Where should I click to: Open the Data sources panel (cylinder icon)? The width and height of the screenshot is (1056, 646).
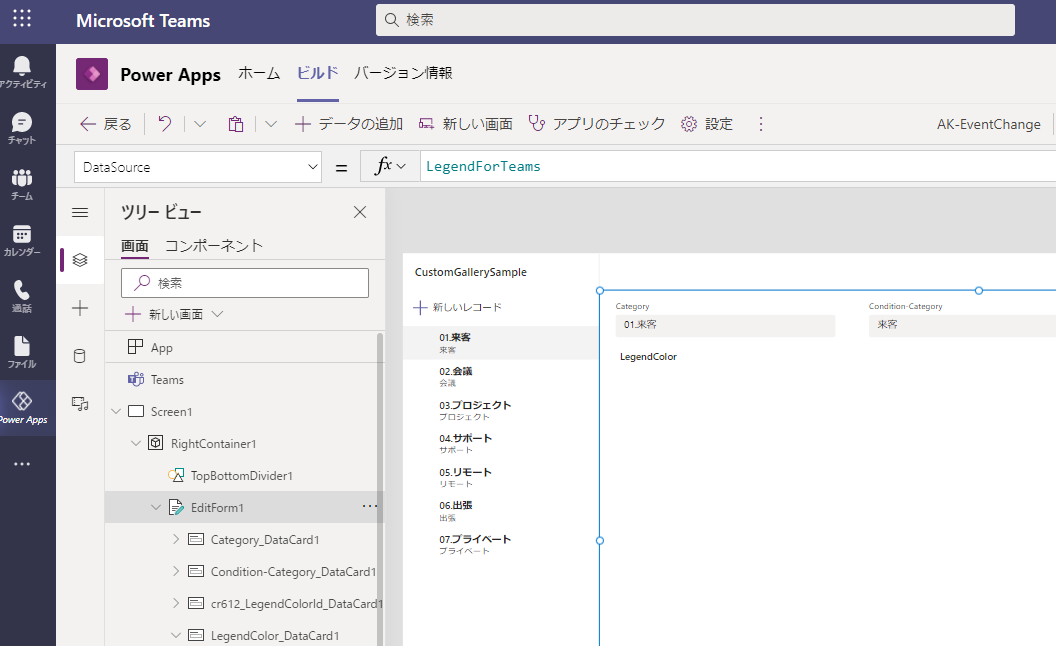pos(79,355)
